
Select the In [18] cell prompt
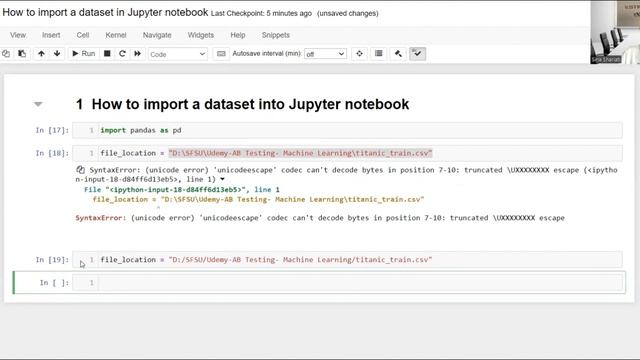pos(52,153)
